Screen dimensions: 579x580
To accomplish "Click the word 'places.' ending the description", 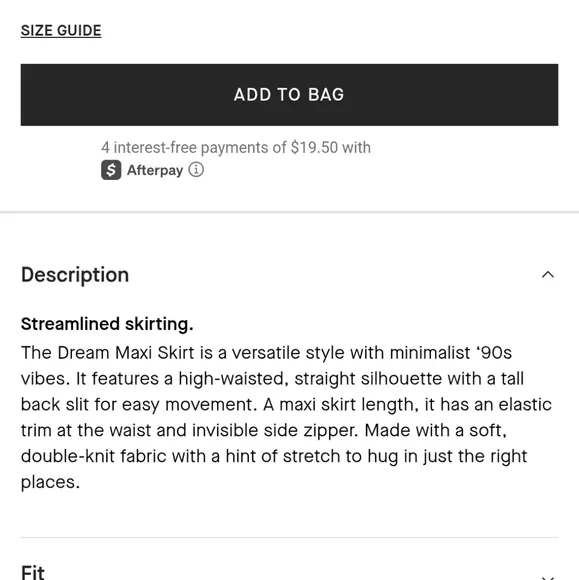I will (x=50, y=482).
